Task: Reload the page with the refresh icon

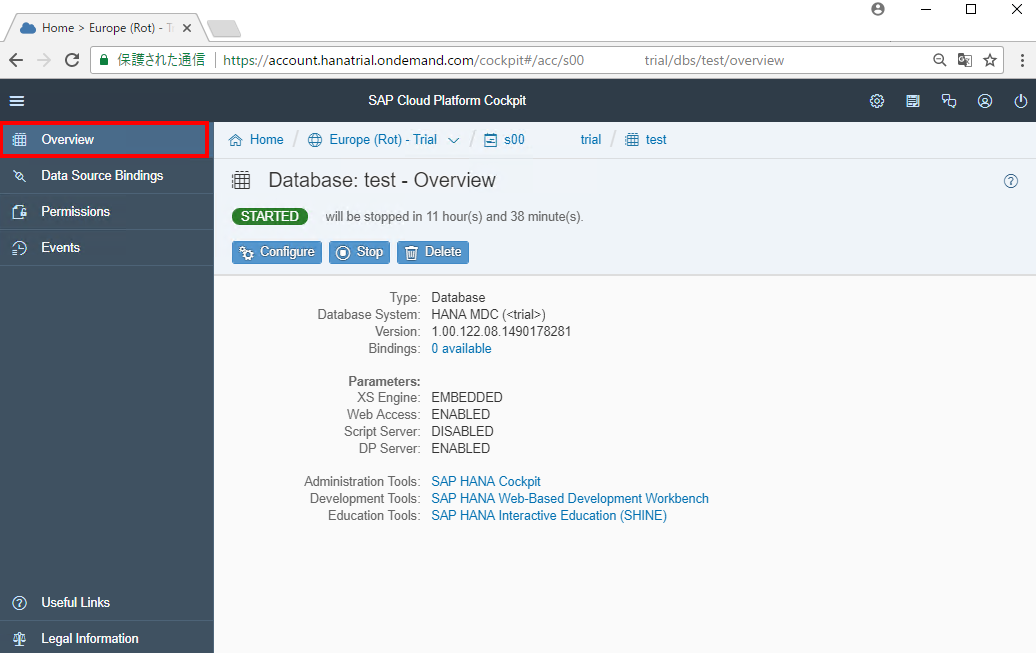Action: [x=72, y=60]
